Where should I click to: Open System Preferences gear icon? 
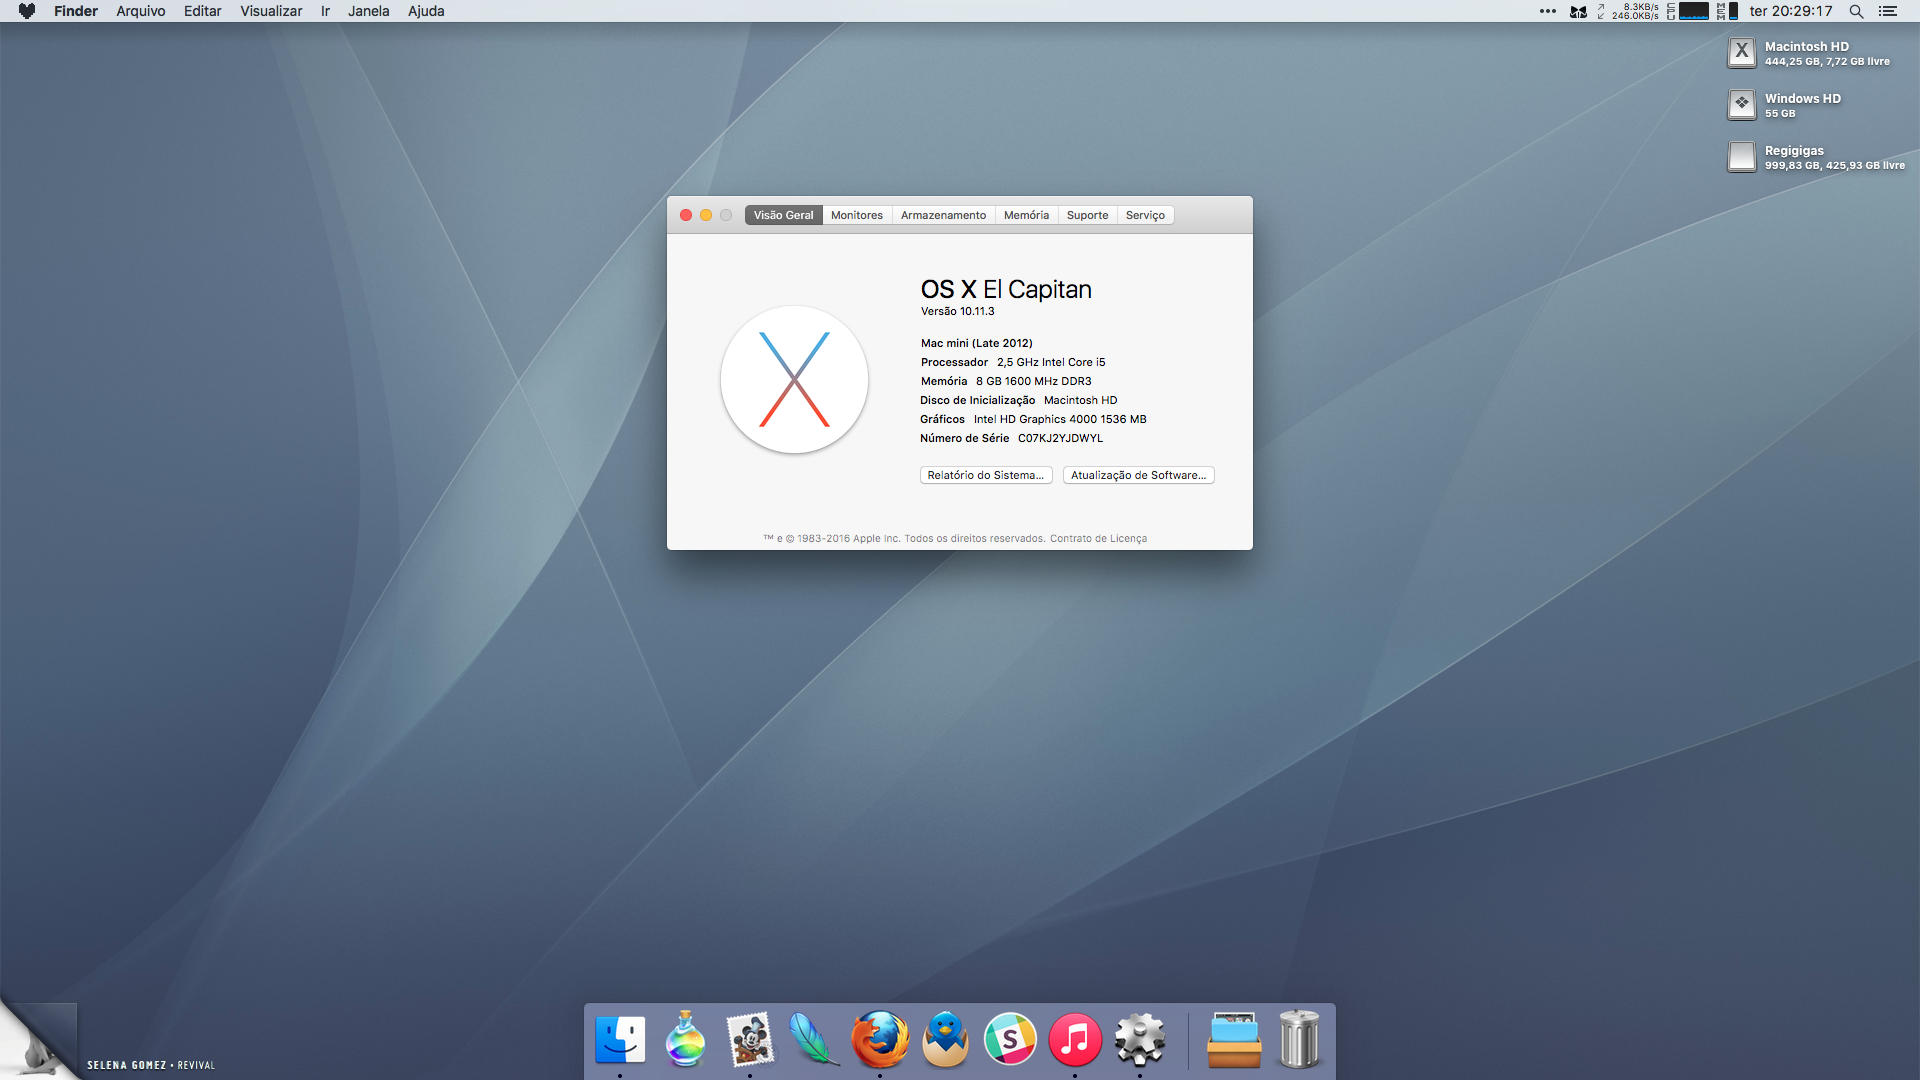[1140, 1040]
